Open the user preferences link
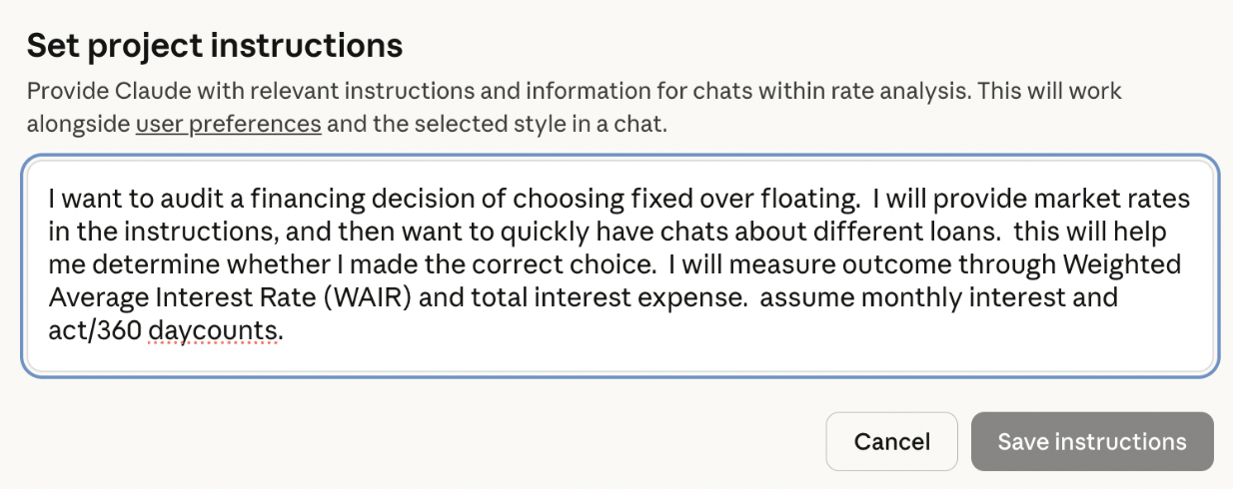Viewport: 1233px width, 489px height. tap(228, 125)
